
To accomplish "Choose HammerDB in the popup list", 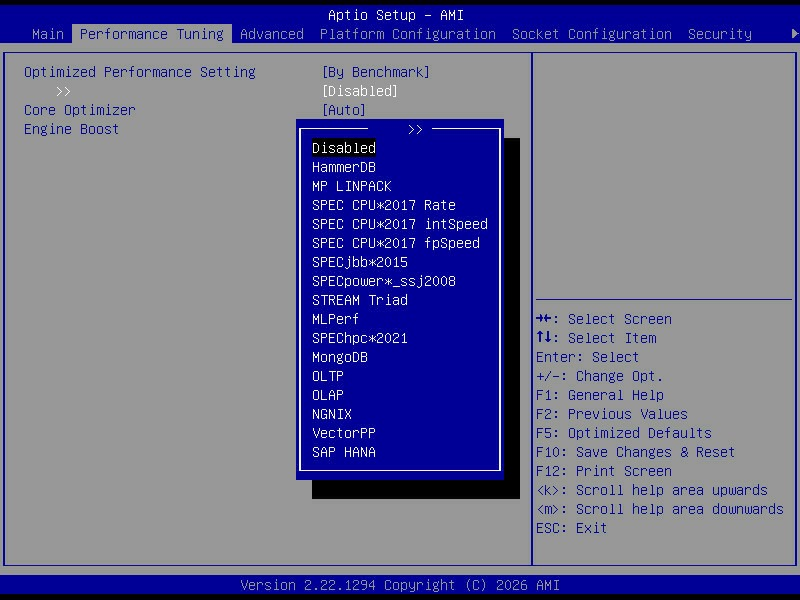I will point(344,167).
